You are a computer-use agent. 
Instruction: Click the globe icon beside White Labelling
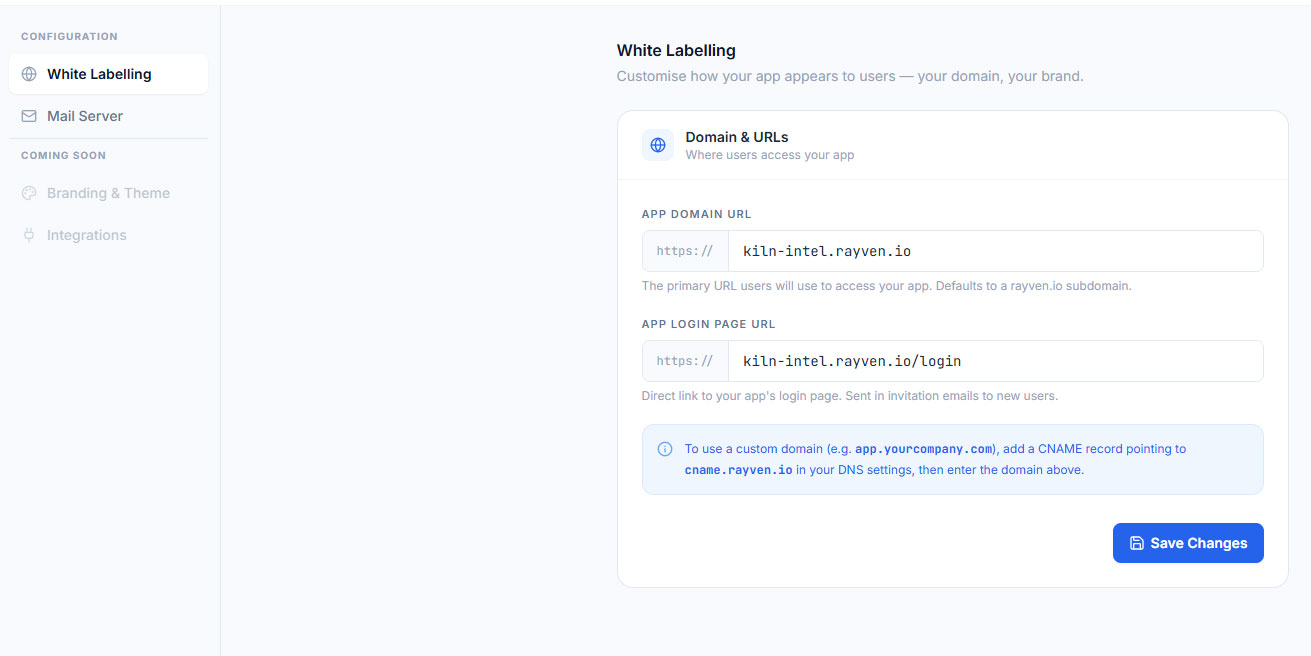[x=29, y=74]
